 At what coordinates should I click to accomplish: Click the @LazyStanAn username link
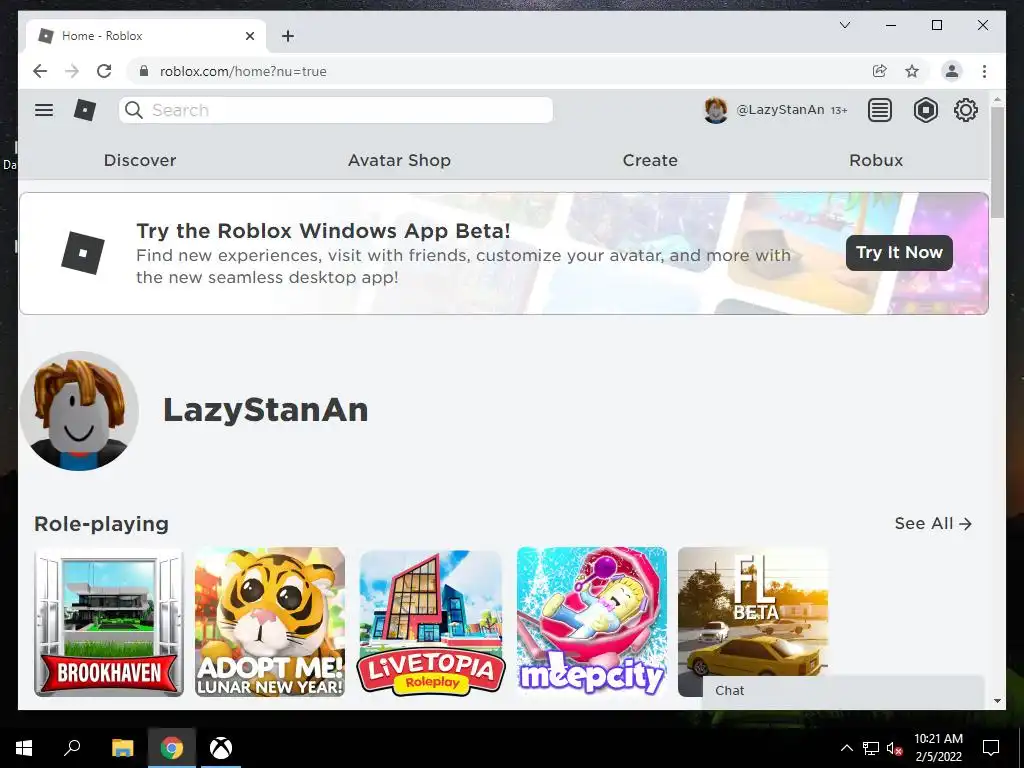coord(780,110)
